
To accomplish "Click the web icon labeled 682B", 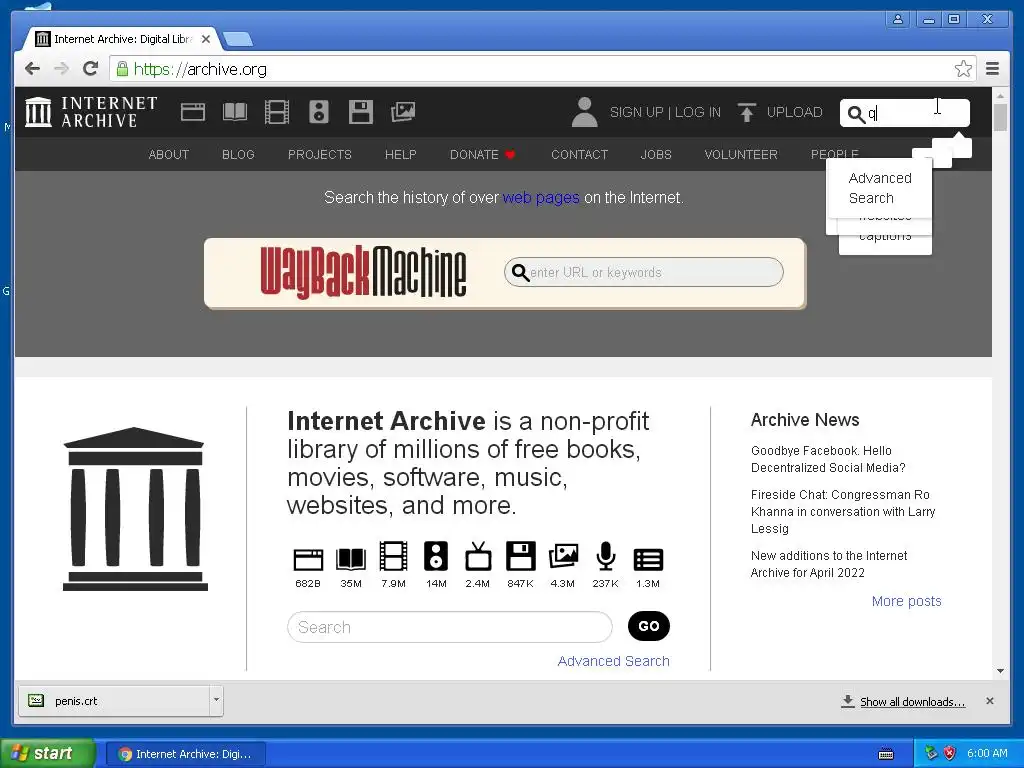I will click(308, 560).
